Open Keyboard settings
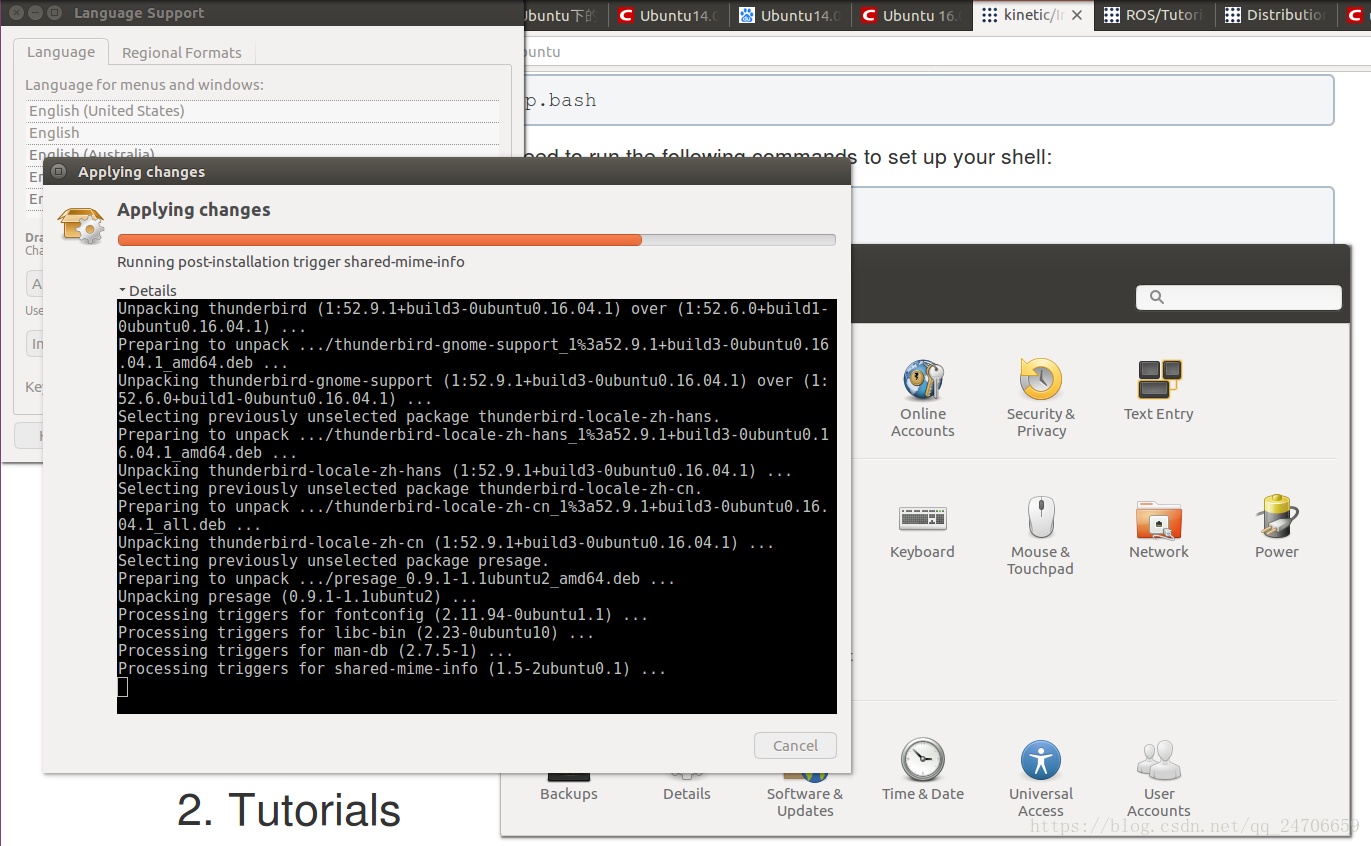1371x846 pixels. click(922, 528)
